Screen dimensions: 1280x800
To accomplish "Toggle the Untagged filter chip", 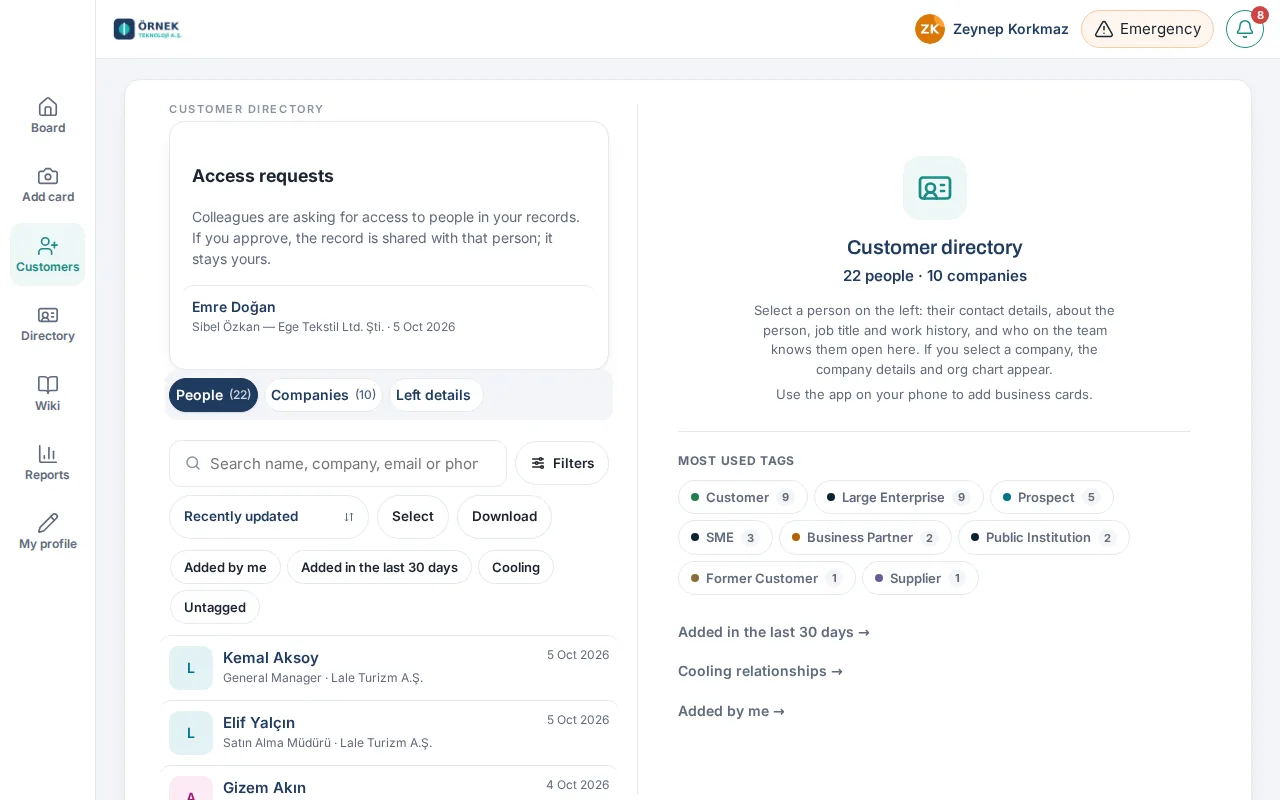I will click(x=215, y=607).
